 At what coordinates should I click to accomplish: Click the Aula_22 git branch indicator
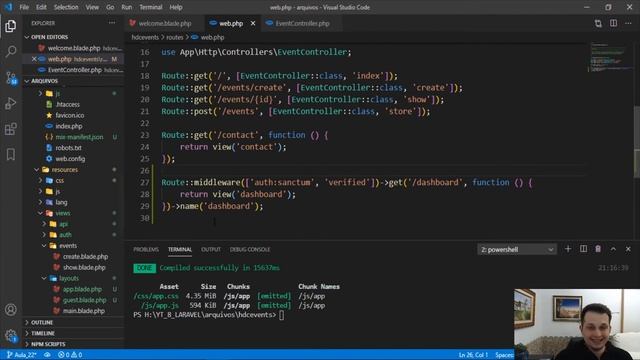[x=22, y=355]
